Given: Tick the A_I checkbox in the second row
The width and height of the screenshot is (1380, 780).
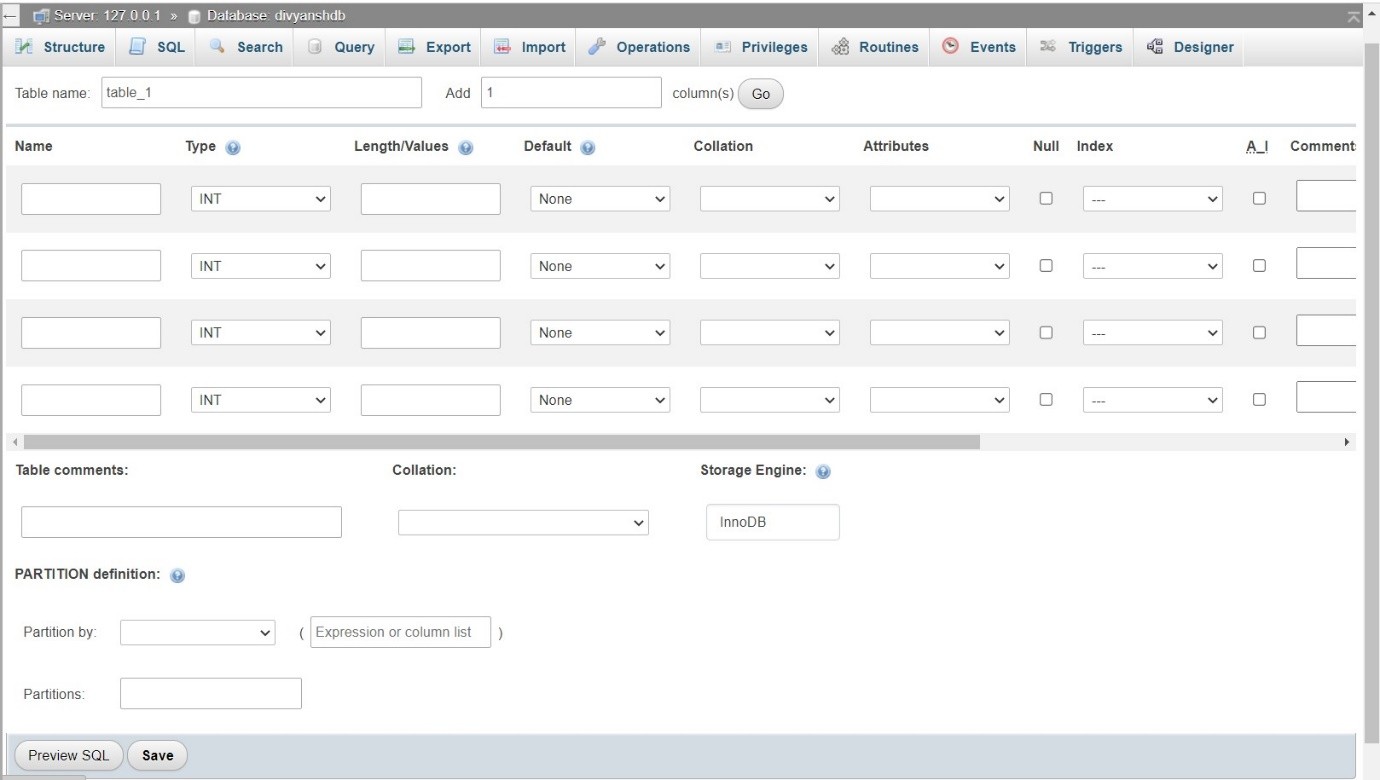Looking at the screenshot, I should click(x=1259, y=265).
